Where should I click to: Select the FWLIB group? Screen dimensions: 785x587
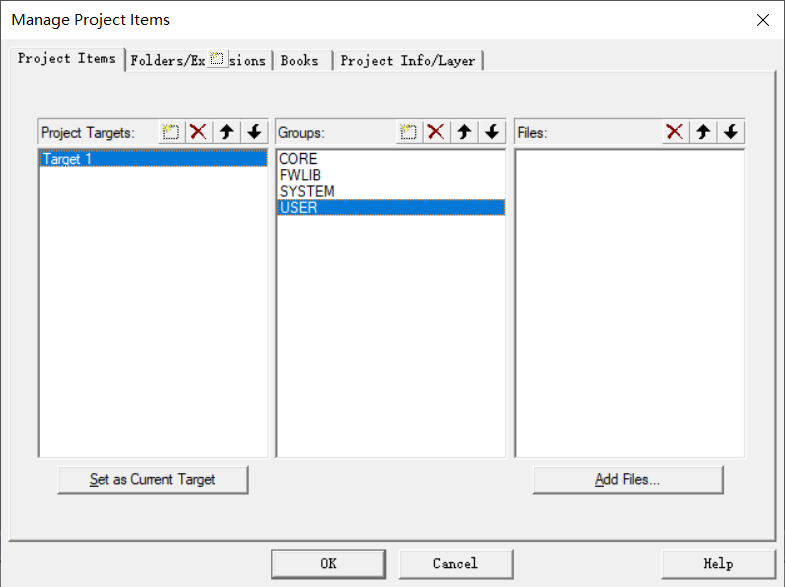click(390, 175)
